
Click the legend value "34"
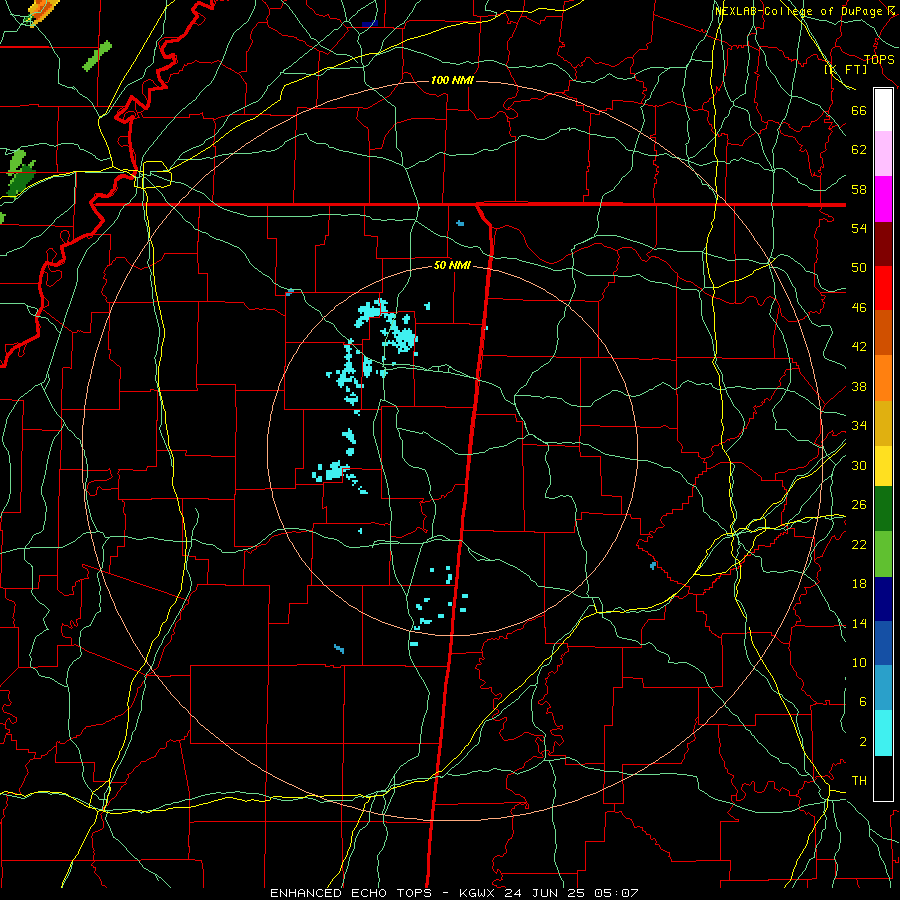point(859,426)
